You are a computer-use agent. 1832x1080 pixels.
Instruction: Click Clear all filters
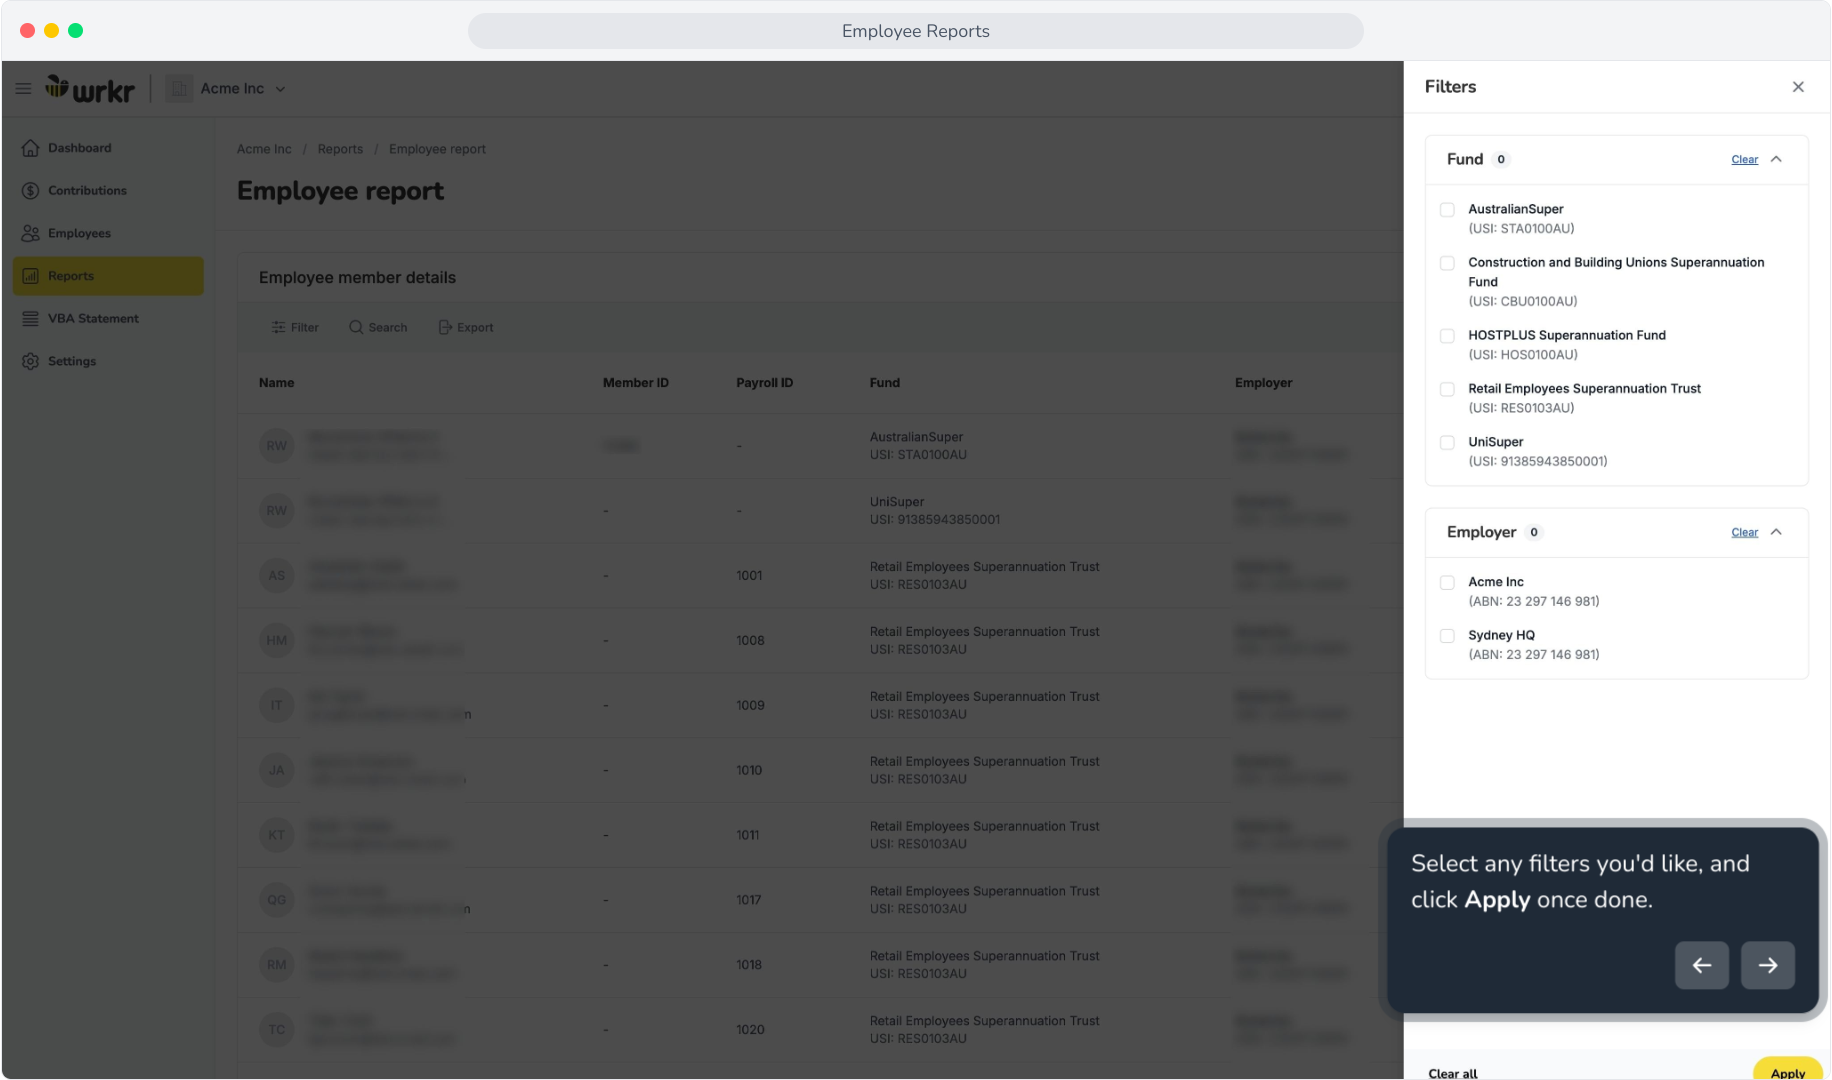[x=1452, y=1073]
